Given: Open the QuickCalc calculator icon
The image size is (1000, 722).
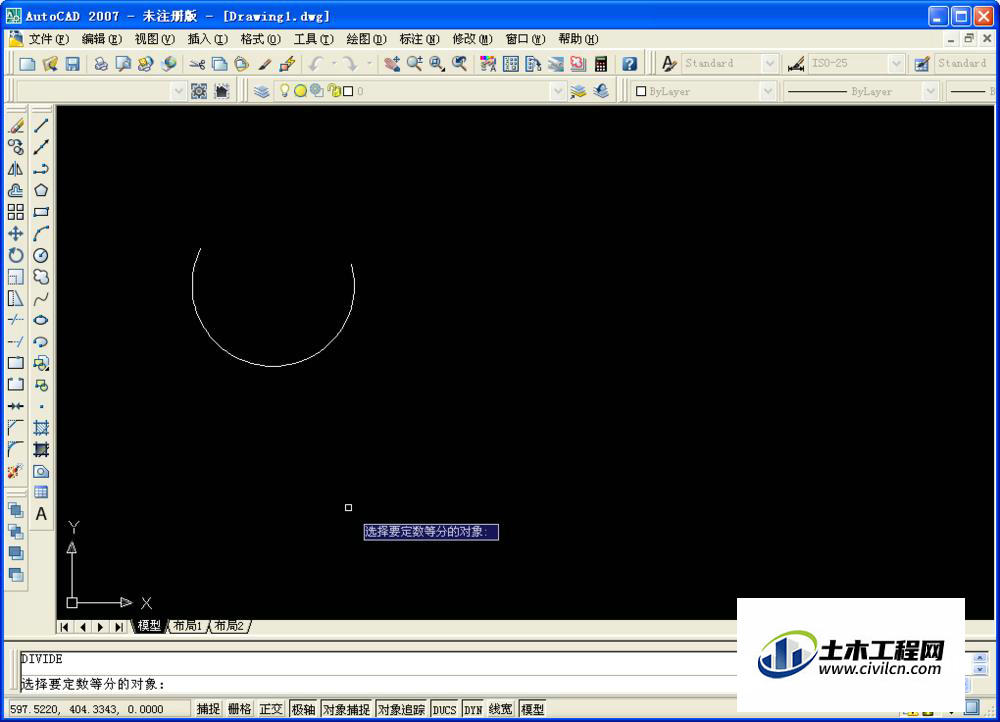Looking at the screenshot, I should (x=601, y=63).
